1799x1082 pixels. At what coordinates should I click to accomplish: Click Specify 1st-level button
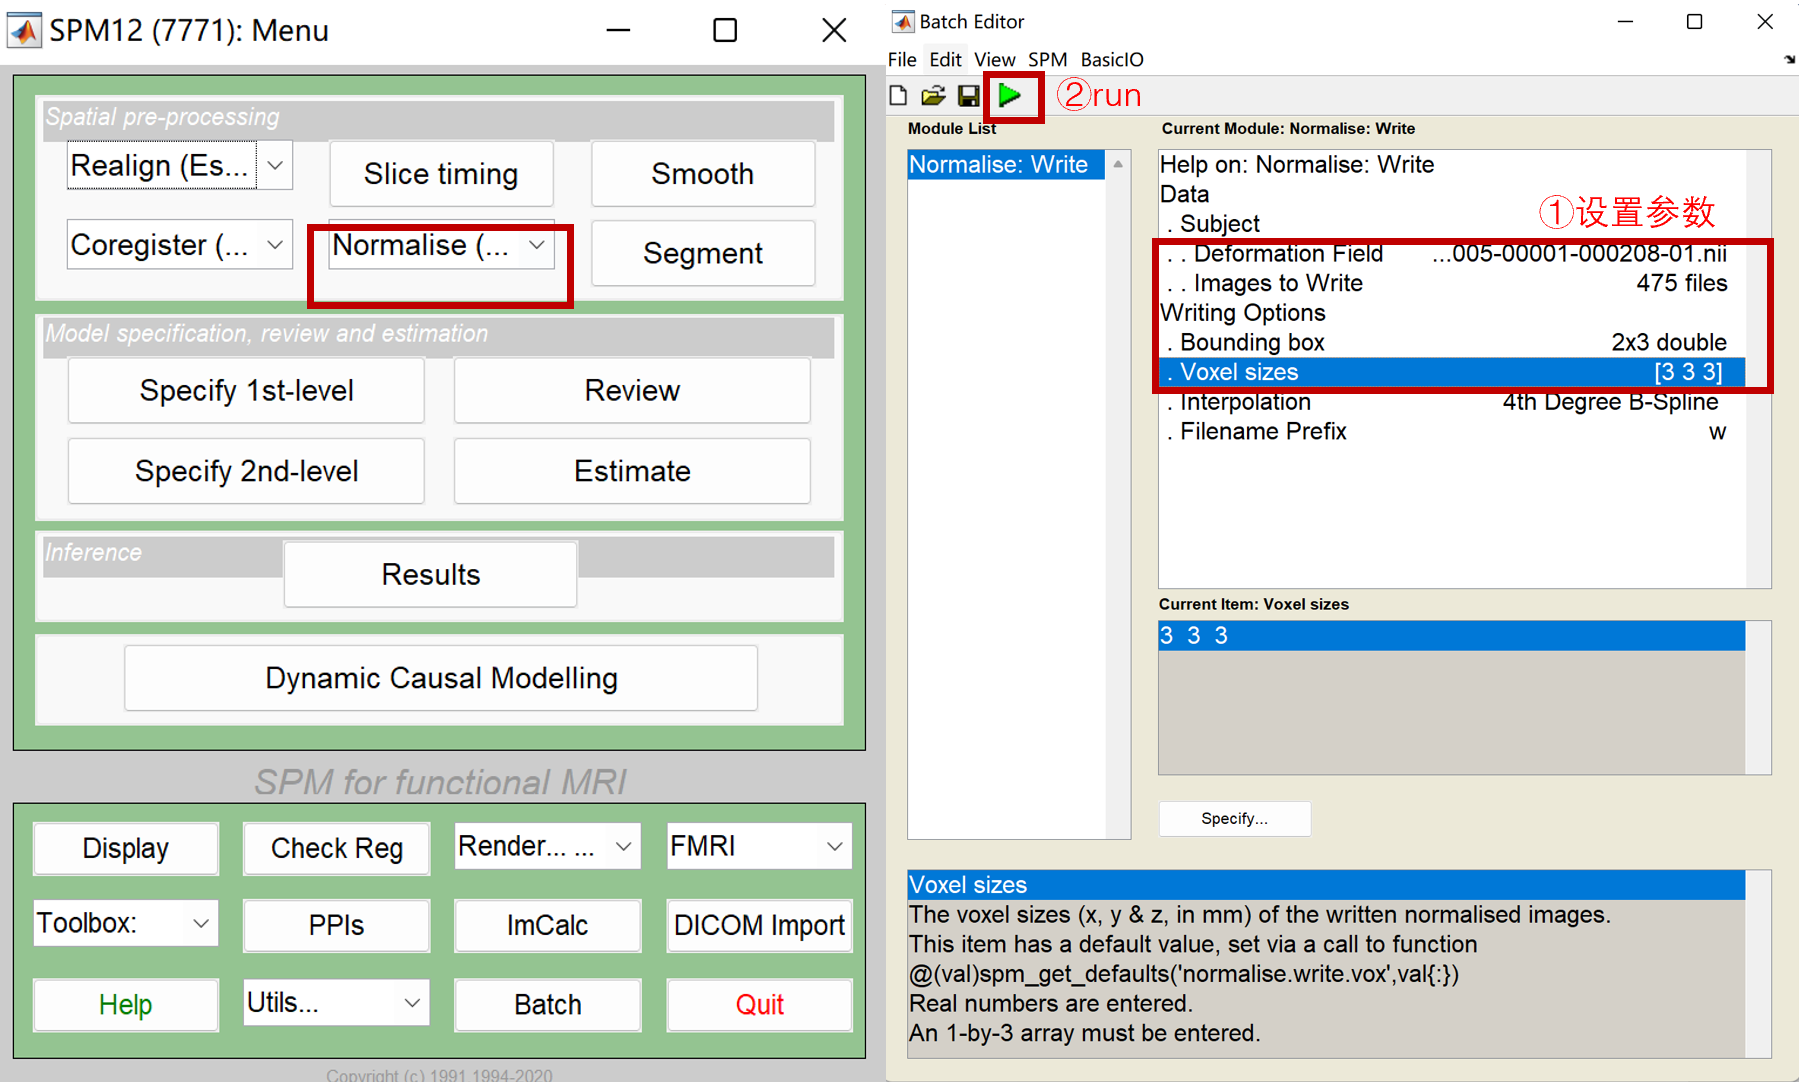point(246,391)
